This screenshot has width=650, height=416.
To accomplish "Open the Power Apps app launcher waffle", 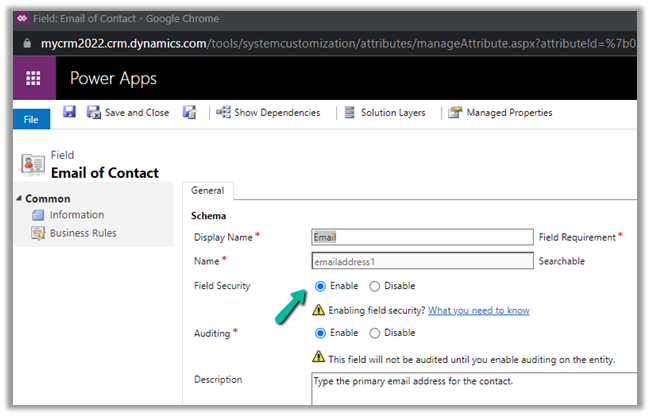I will (x=33, y=78).
